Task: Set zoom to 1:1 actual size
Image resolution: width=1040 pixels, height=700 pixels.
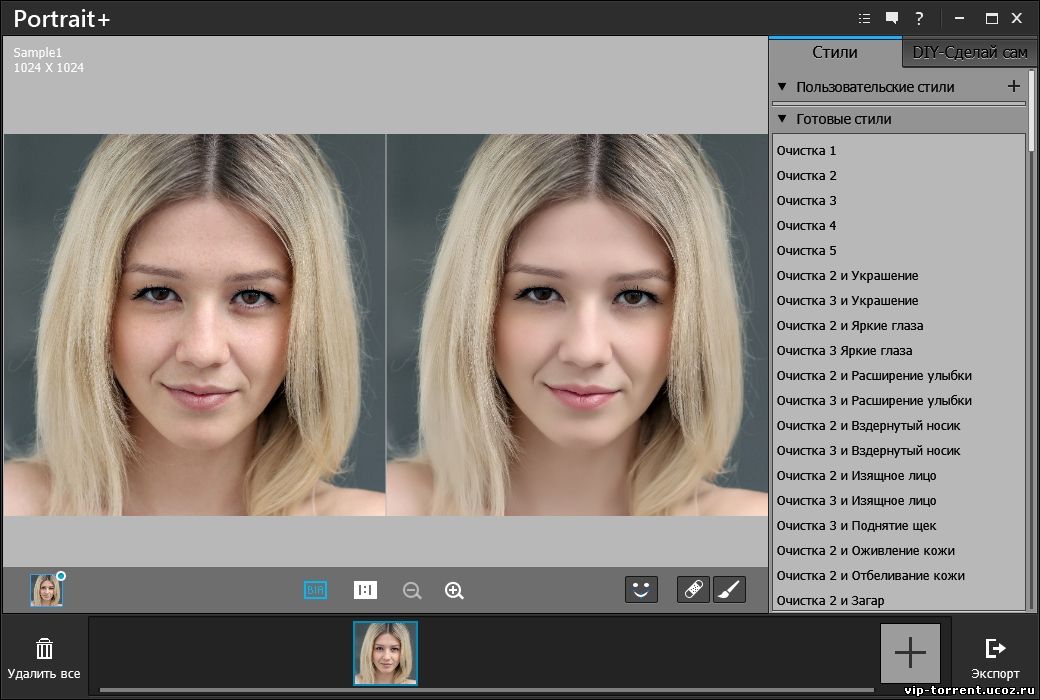Action: (x=365, y=590)
